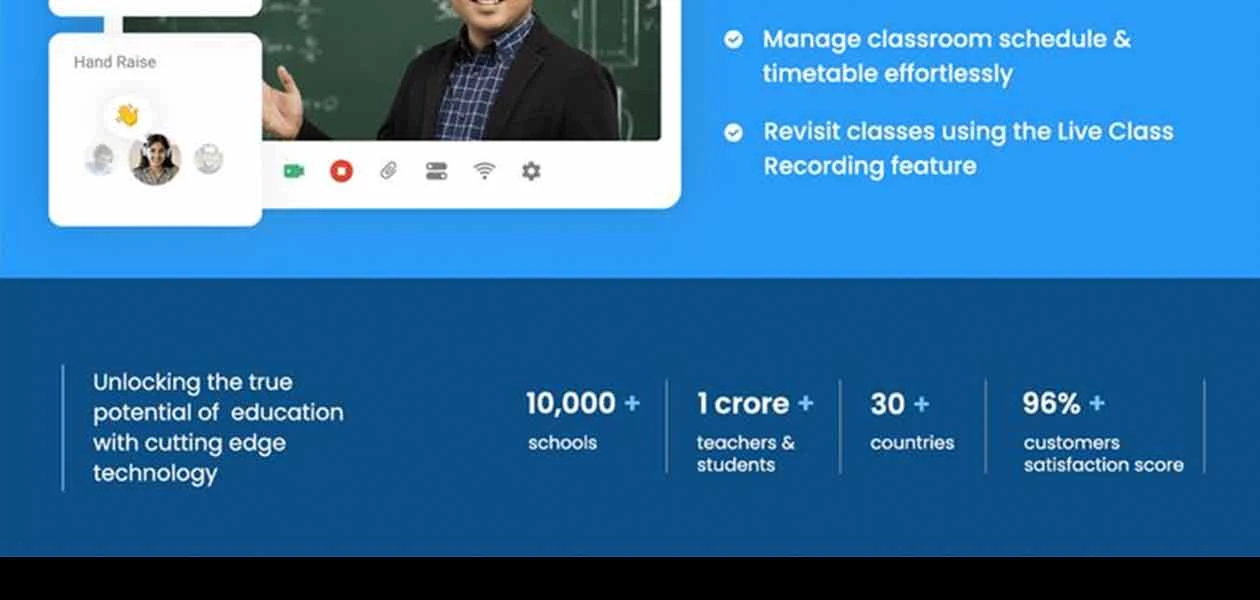Click the Hand Raise panel title

tap(115, 62)
